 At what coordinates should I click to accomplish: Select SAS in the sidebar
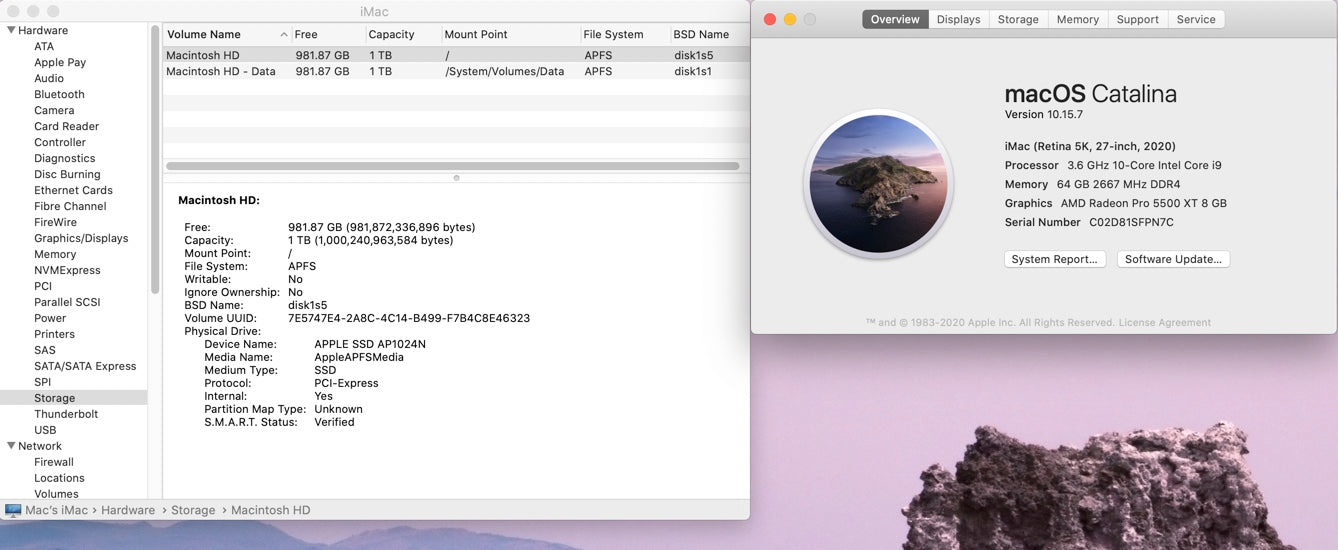point(45,350)
